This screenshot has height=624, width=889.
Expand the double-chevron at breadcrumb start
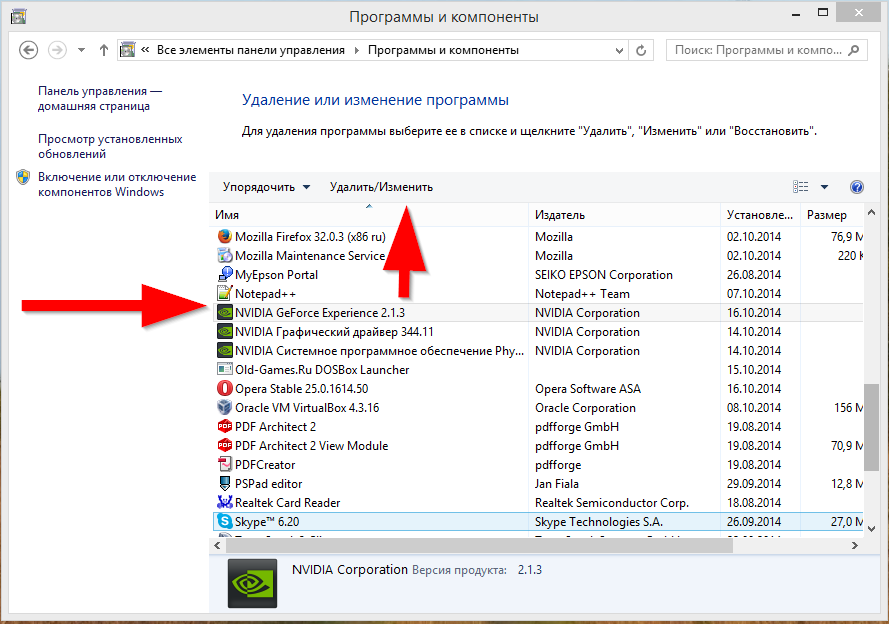click(x=145, y=50)
